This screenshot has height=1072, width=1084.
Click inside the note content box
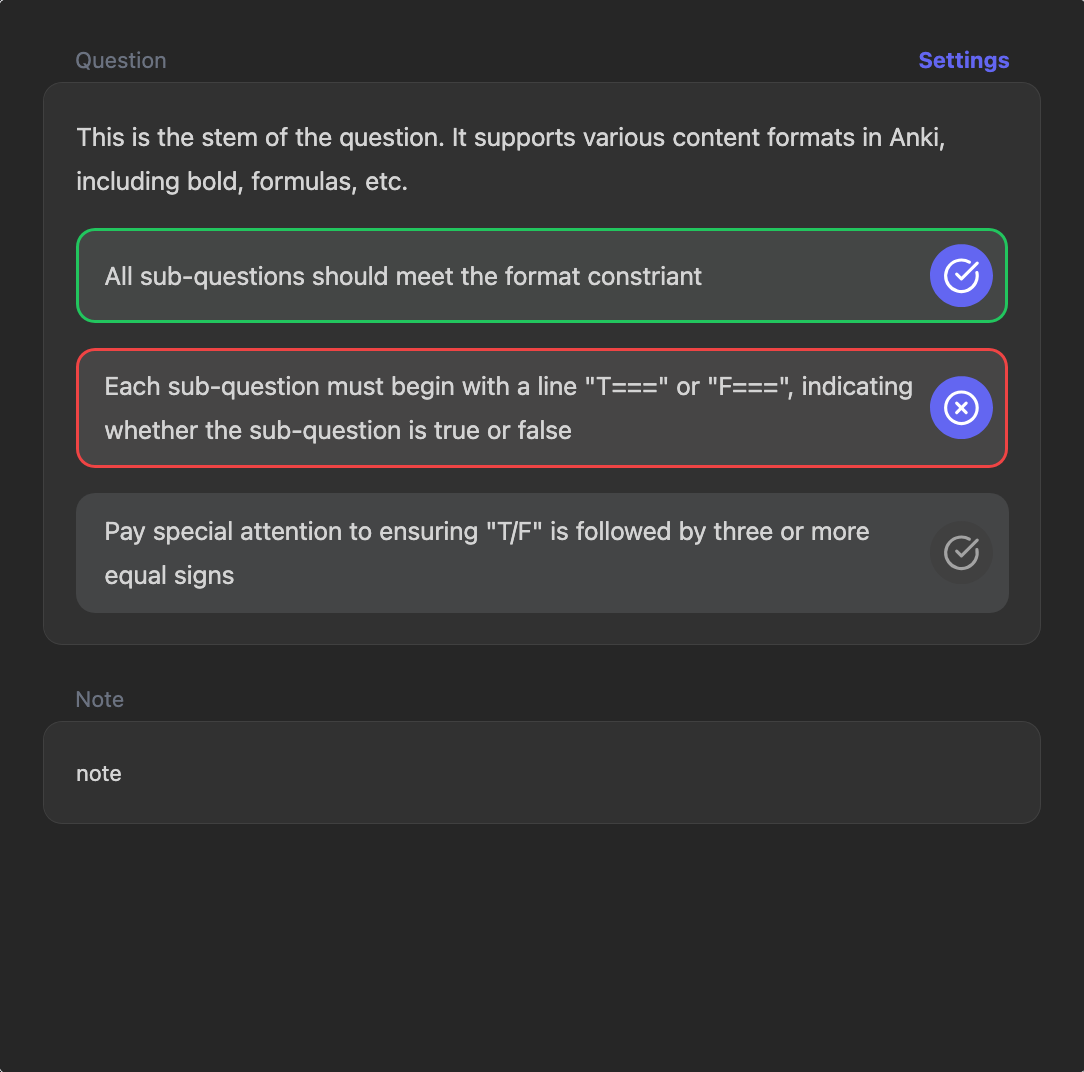point(541,773)
